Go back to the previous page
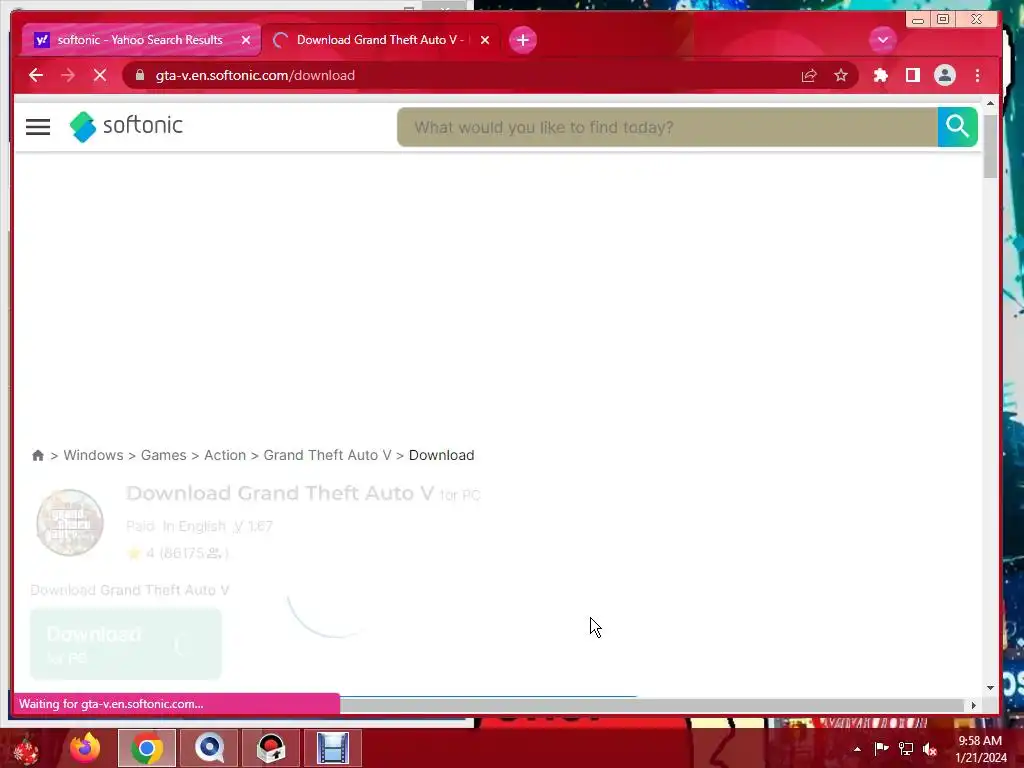The image size is (1024, 768). [36, 75]
